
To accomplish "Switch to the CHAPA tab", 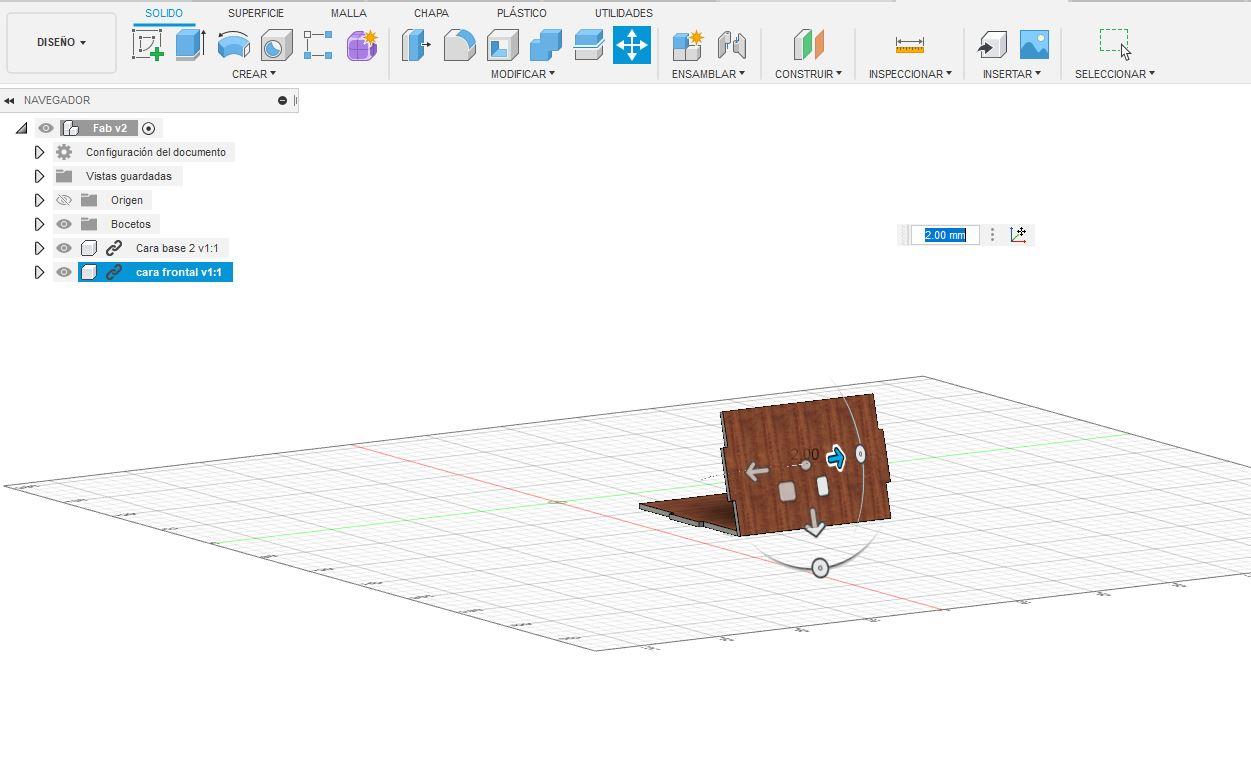I will click(431, 13).
